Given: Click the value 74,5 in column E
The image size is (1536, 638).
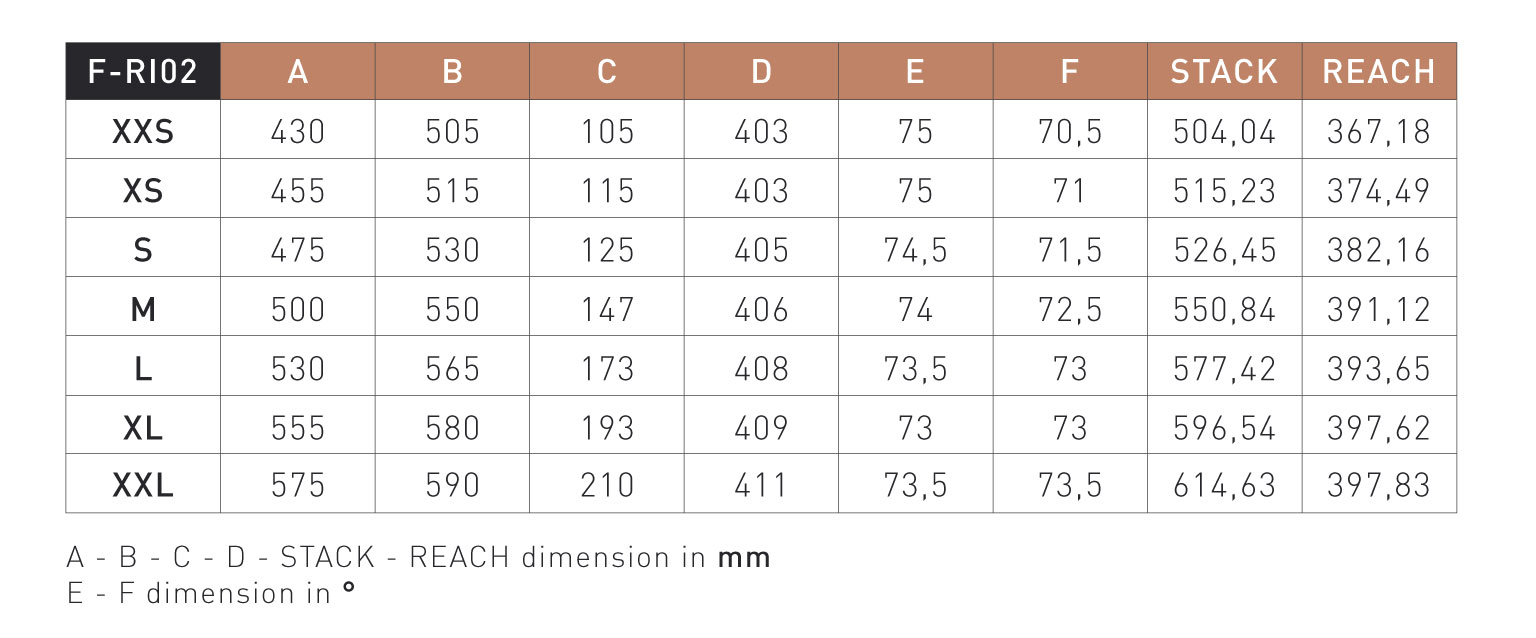Looking at the screenshot, I should 916,250.
